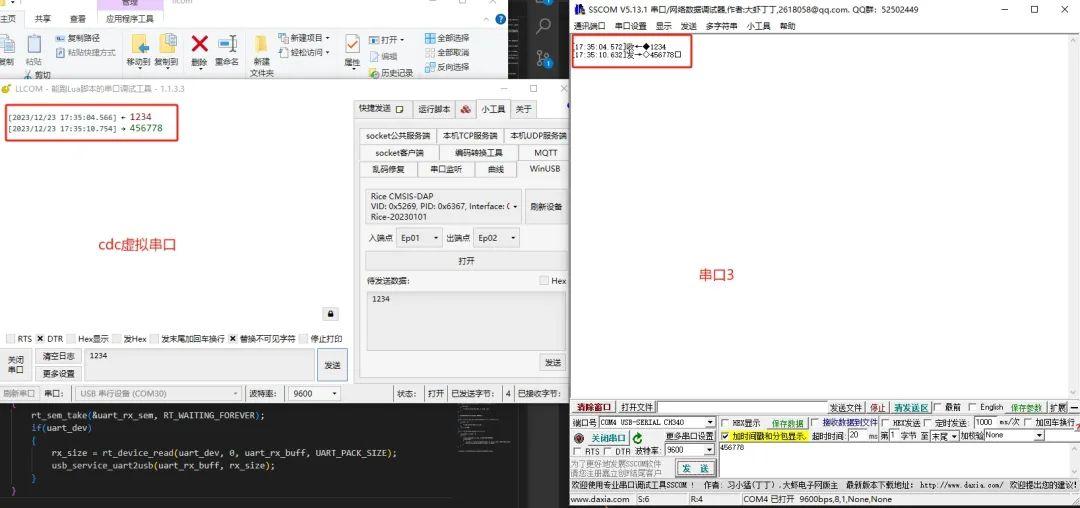Click Deselect all icon in Explorer ribbon
The width and height of the screenshot is (1080, 508).
point(430,52)
